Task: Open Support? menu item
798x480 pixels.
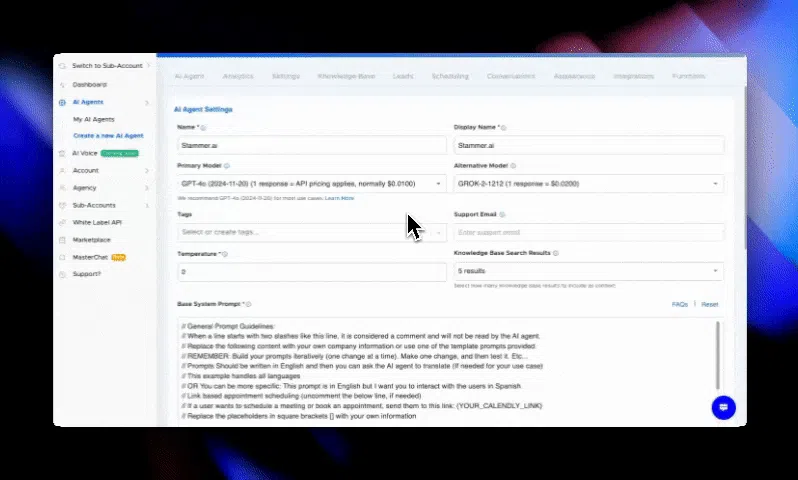Action: pos(87,274)
